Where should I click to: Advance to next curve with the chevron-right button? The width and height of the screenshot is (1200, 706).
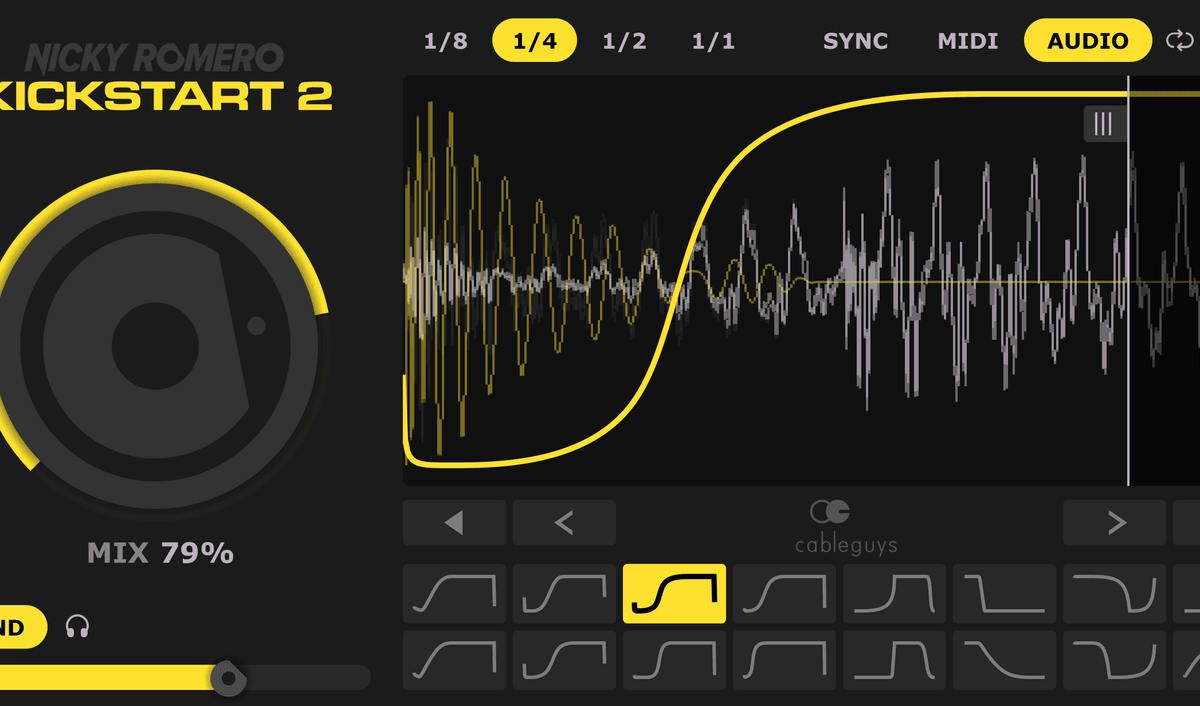[1114, 522]
